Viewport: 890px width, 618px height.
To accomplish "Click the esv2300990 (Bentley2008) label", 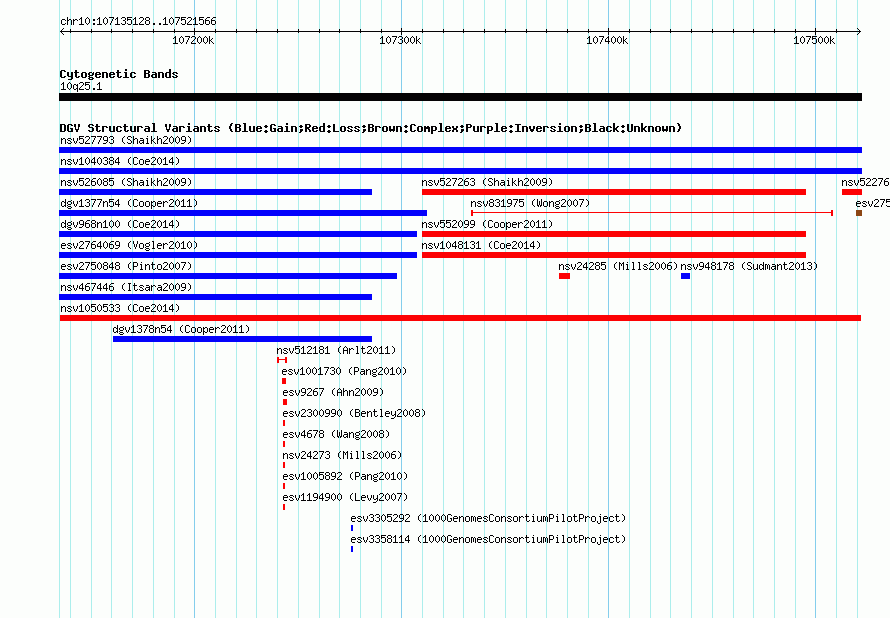I will (x=354, y=413).
